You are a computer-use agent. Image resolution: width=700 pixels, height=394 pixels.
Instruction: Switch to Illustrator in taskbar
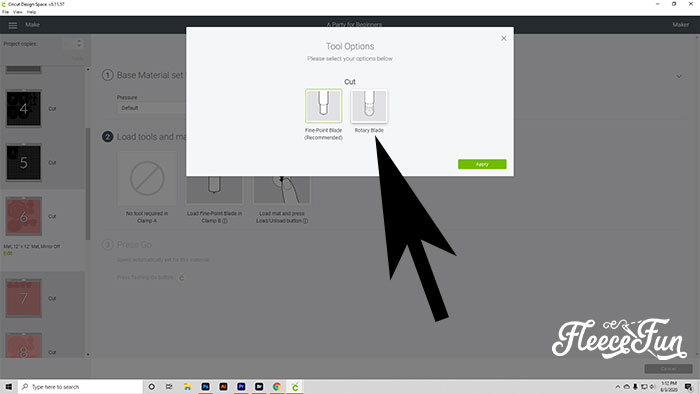pyautogui.click(x=223, y=387)
